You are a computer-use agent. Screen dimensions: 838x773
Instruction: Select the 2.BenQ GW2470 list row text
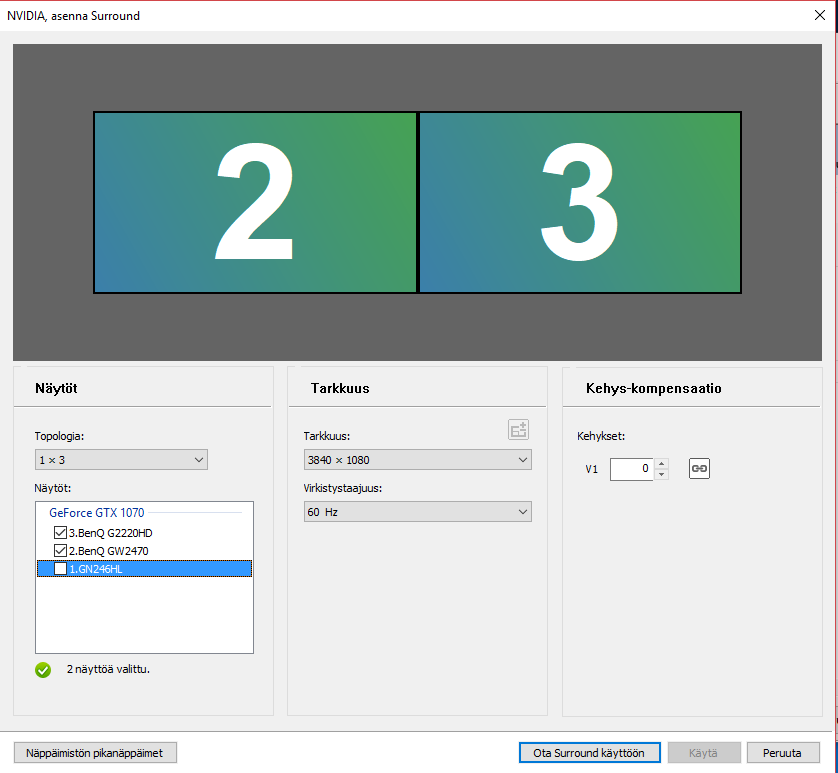[108, 551]
